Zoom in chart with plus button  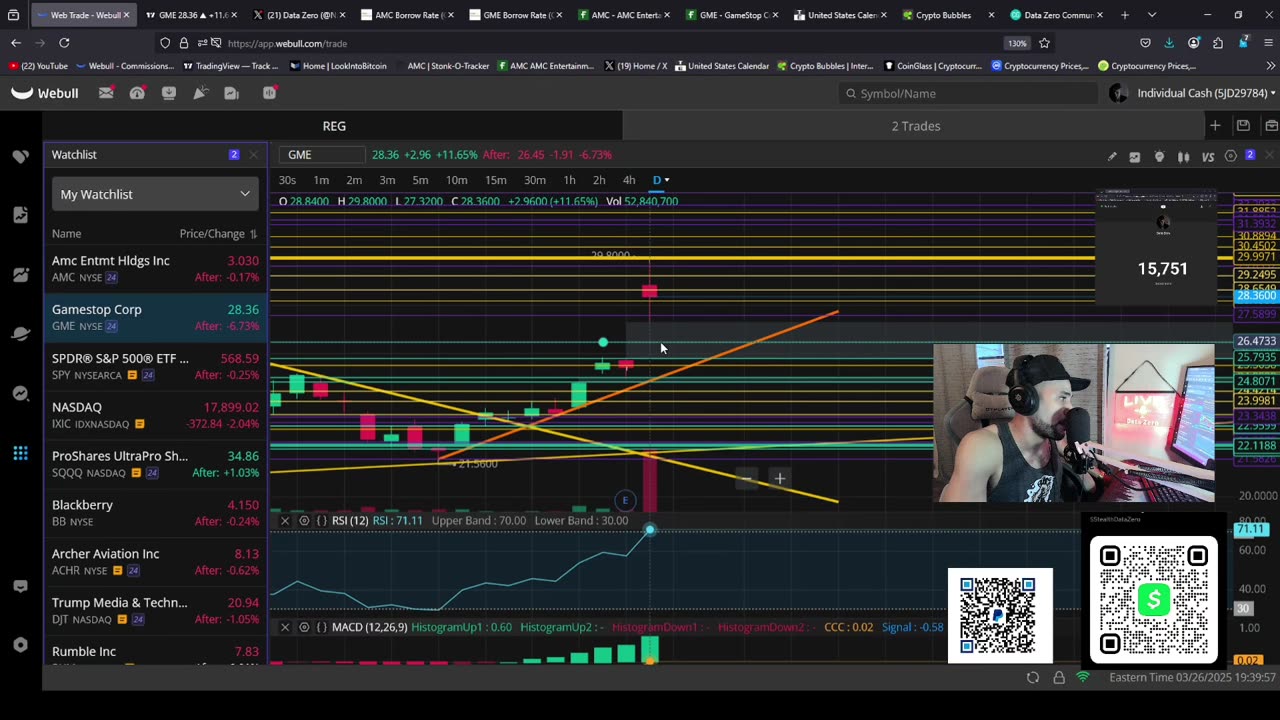tap(780, 479)
